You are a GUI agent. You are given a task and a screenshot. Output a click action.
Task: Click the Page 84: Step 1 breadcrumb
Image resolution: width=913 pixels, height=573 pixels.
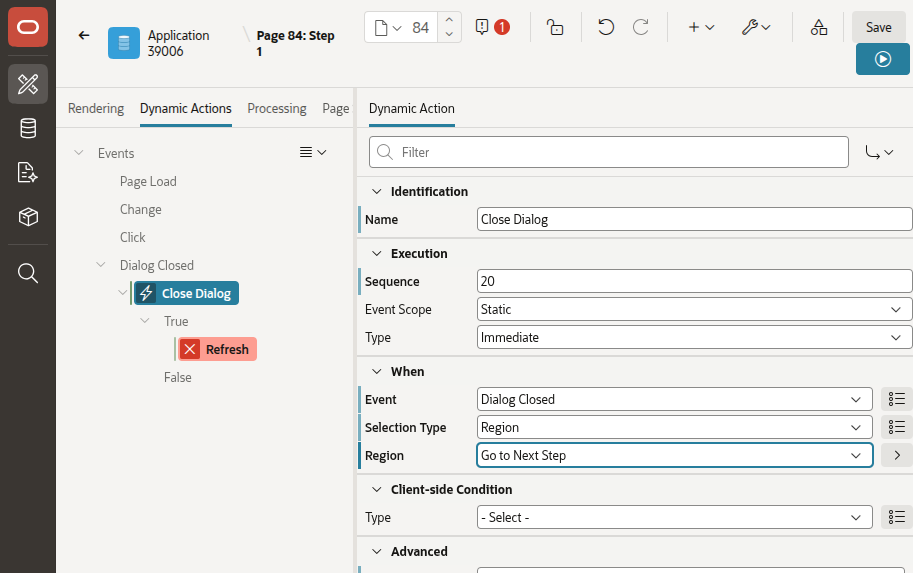coord(295,43)
